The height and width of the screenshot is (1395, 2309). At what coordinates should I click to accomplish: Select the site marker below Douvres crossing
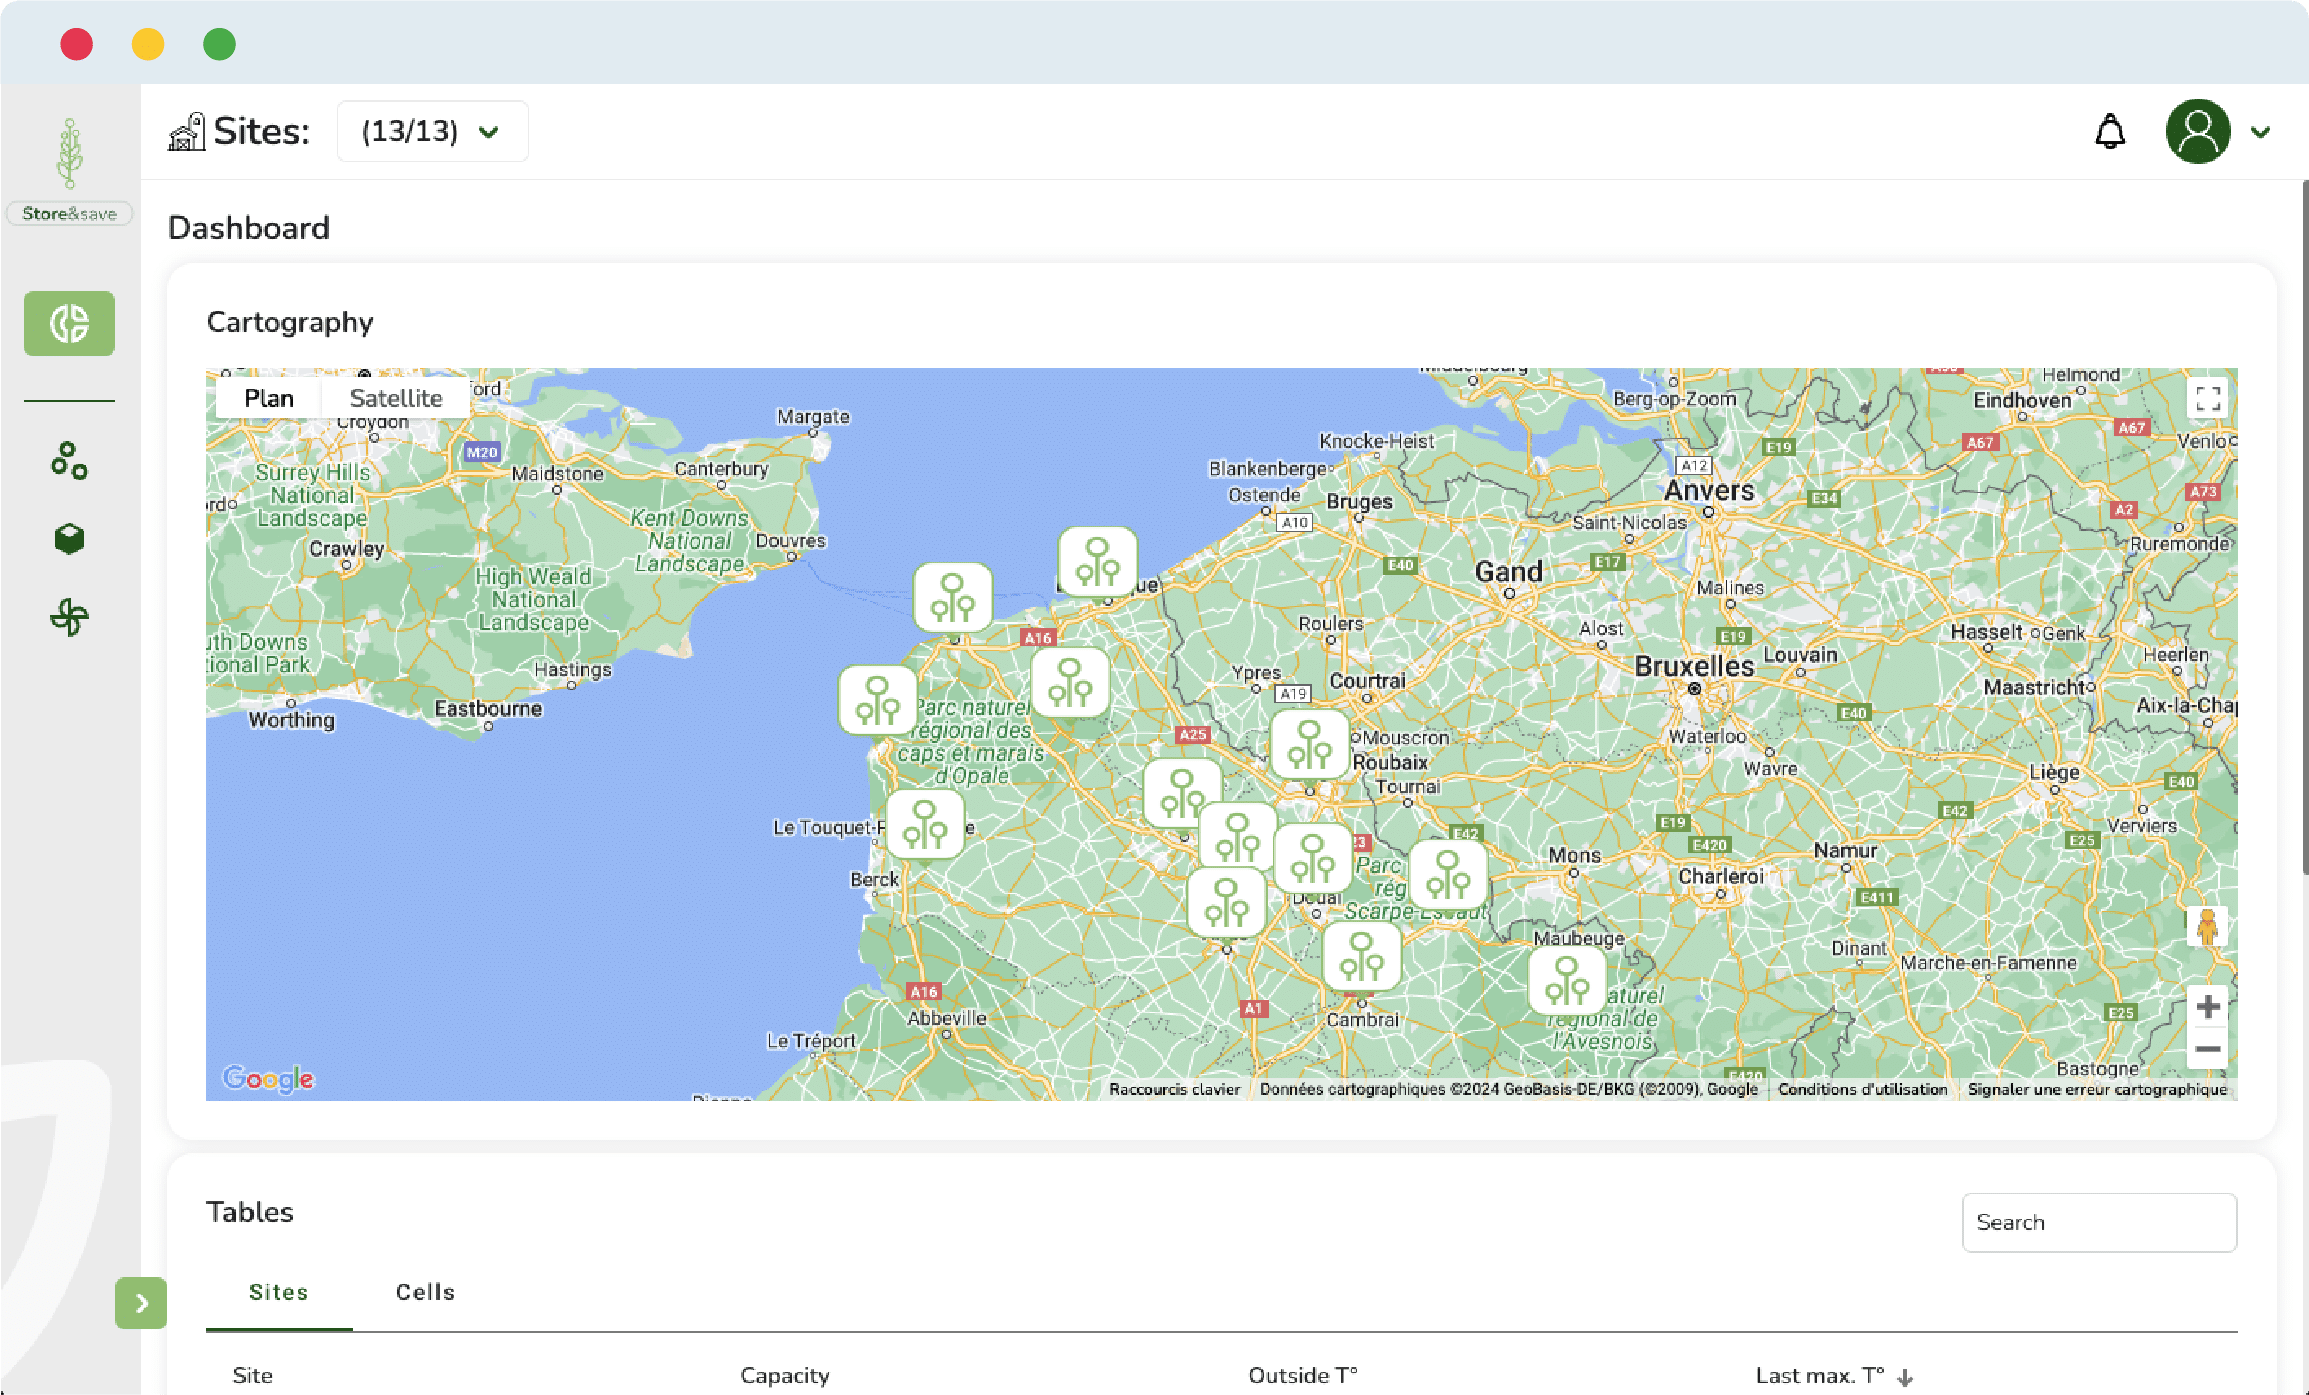[953, 598]
